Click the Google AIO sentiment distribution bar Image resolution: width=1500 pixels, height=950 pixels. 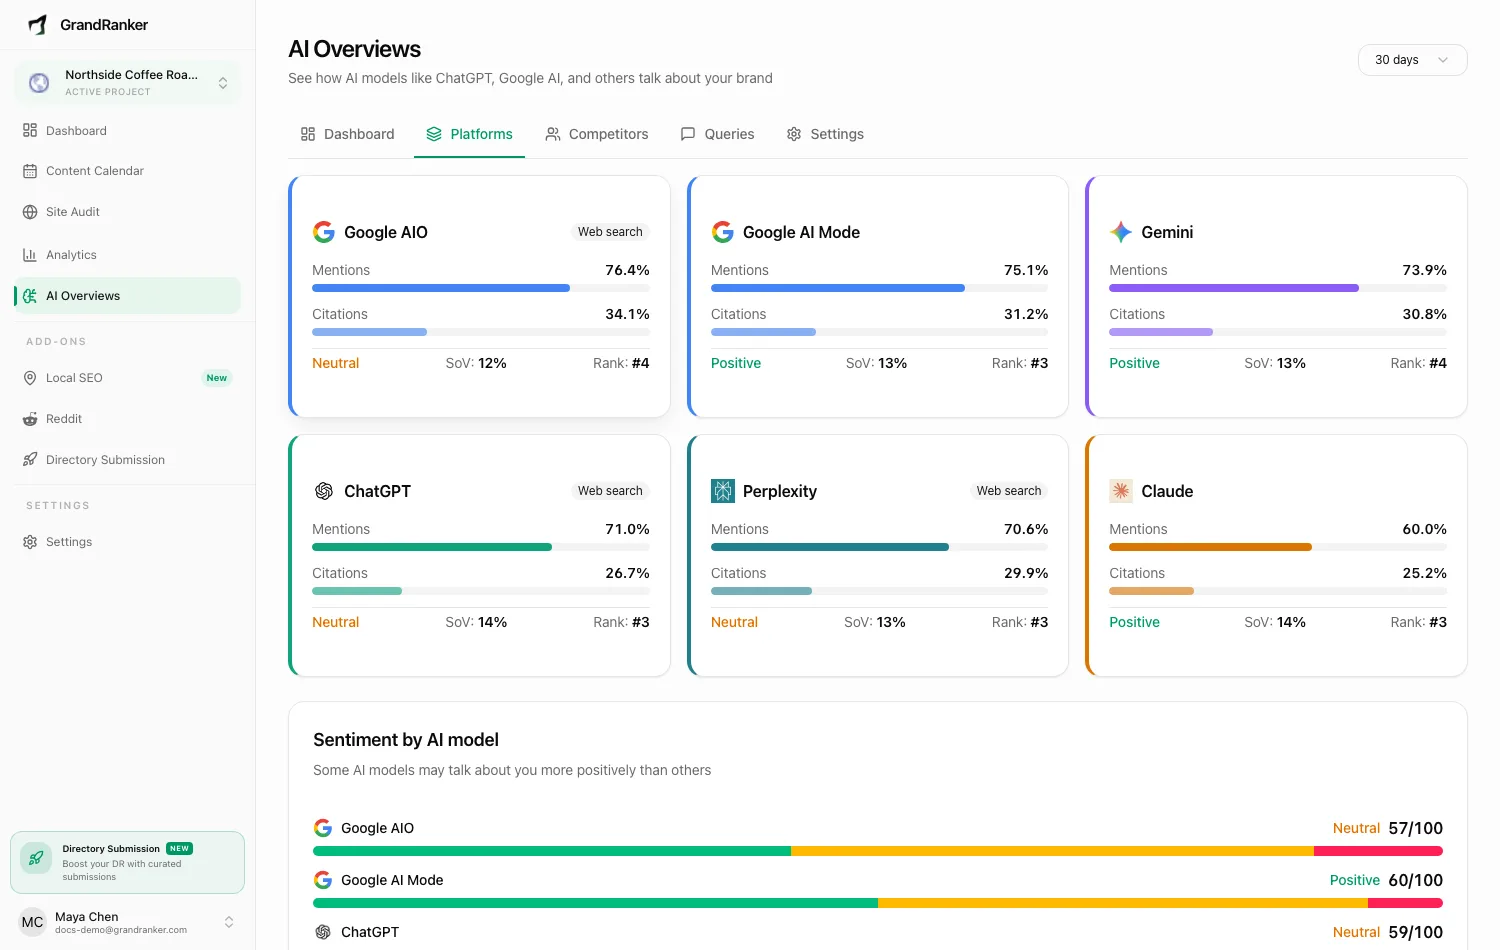[878, 851]
